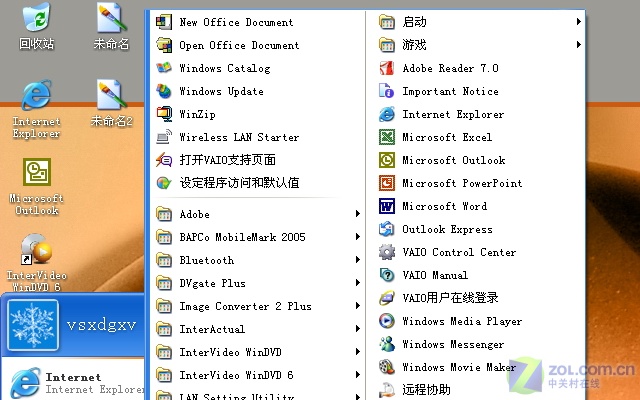Click the Windows Messenger icon
Image resolution: width=640 pixels, height=400 pixels.
[x=387, y=344]
